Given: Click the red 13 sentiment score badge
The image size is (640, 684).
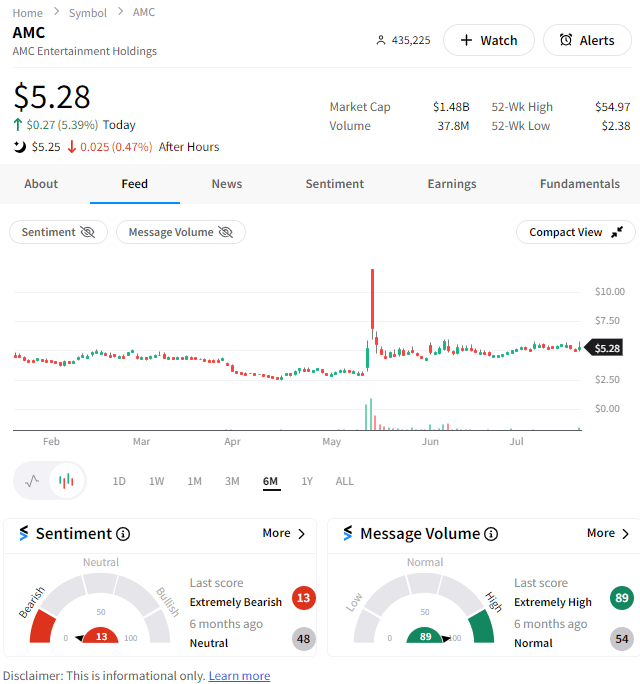Looking at the screenshot, I should (304, 598).
